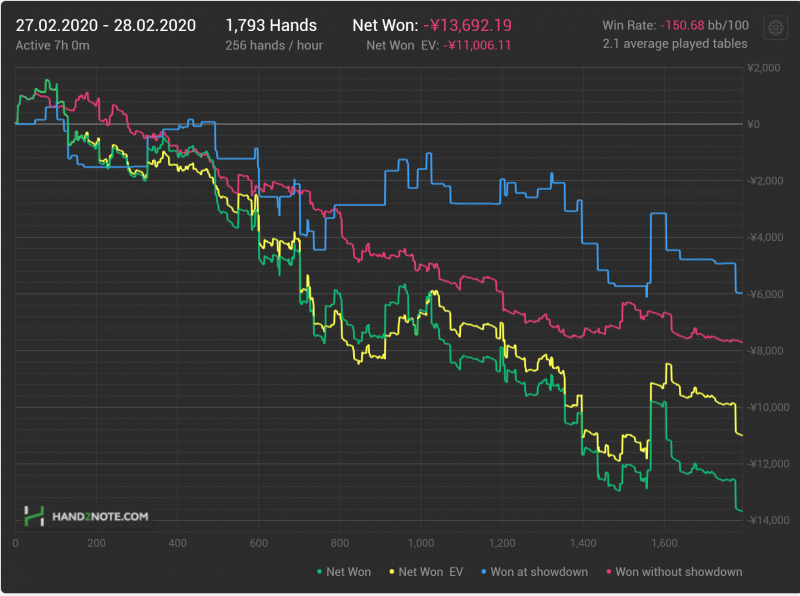Click the 1,600 hands x-axis tick
This screenshot has height=596, width=800.
[x=664, y=544]
